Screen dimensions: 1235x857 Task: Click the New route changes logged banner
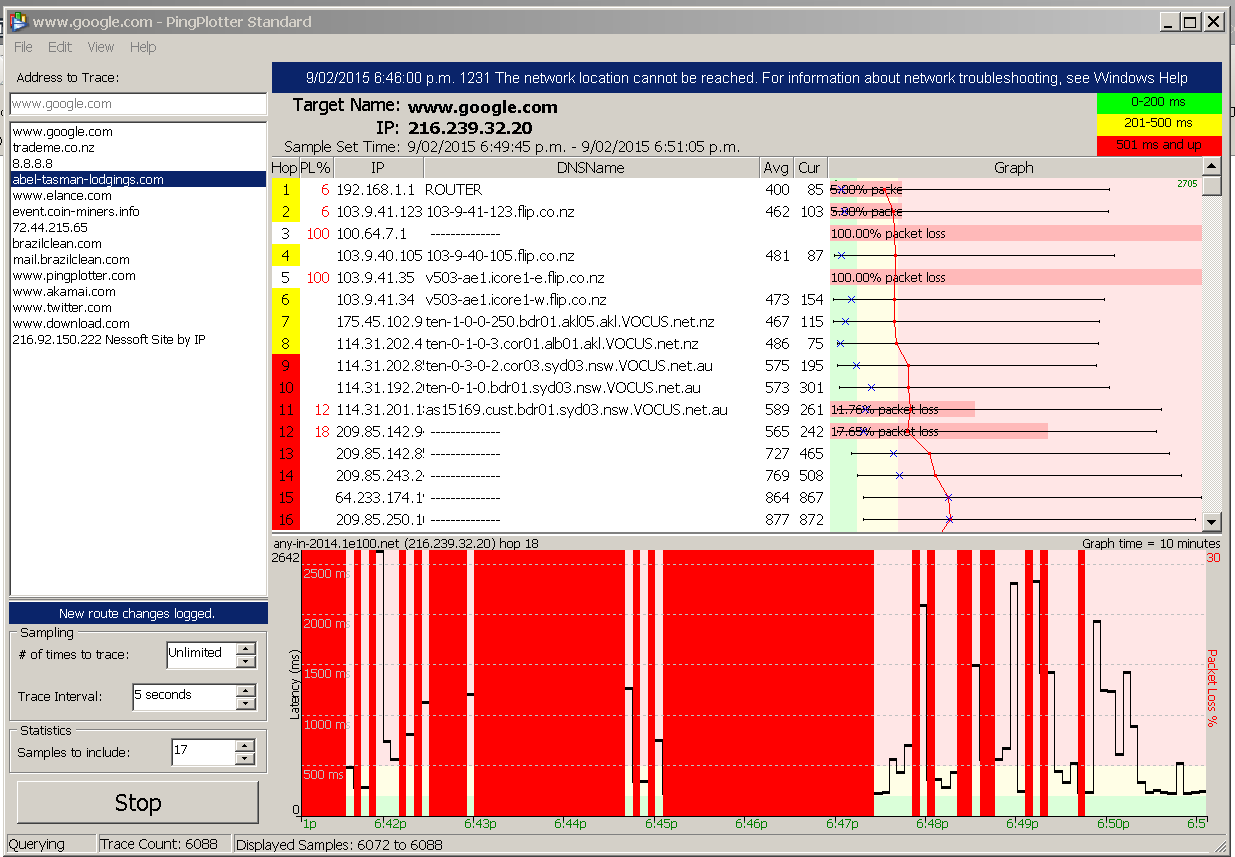[x=138, y=614]
